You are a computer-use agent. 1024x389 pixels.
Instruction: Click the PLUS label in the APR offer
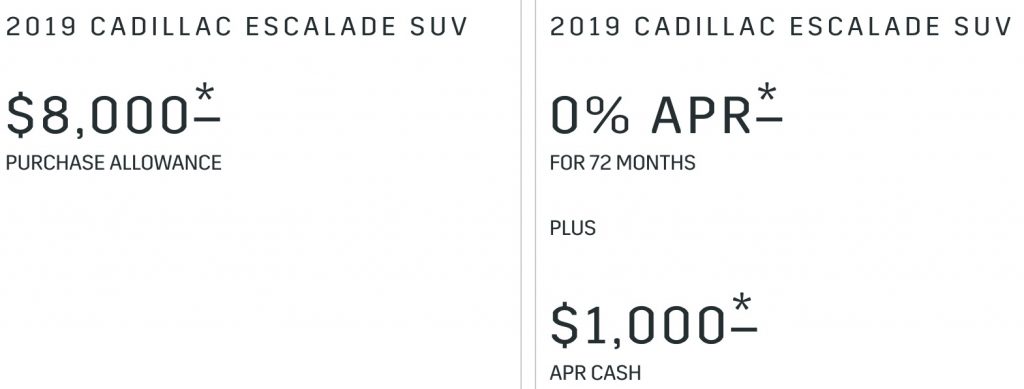point(573,228)
